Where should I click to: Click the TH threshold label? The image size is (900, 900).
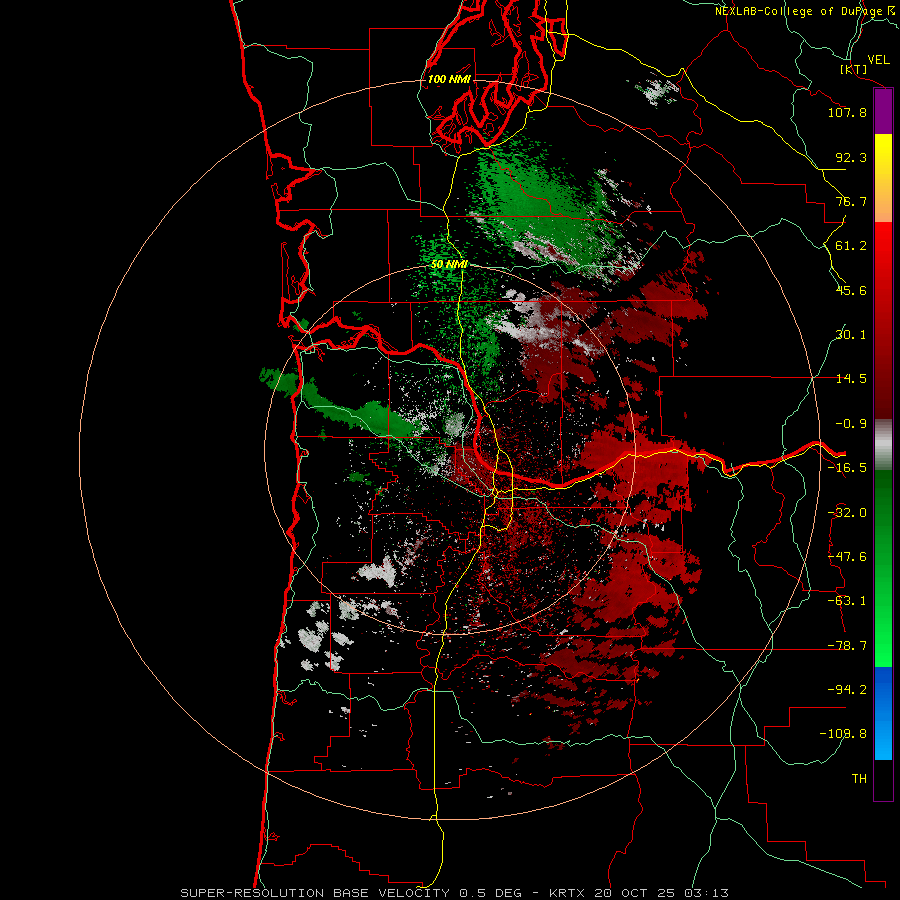pyautogui.click(x=859, y=779)
